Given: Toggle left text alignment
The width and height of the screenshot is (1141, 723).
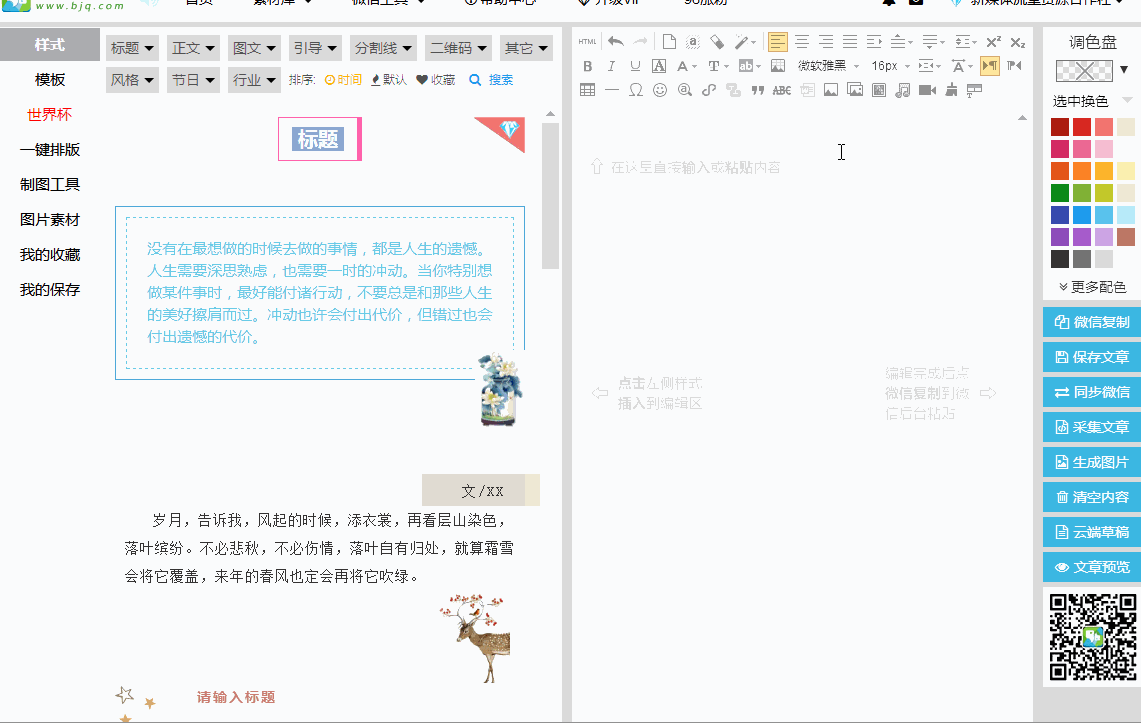Looking at the screenshot, I should (x=777, y=41).
